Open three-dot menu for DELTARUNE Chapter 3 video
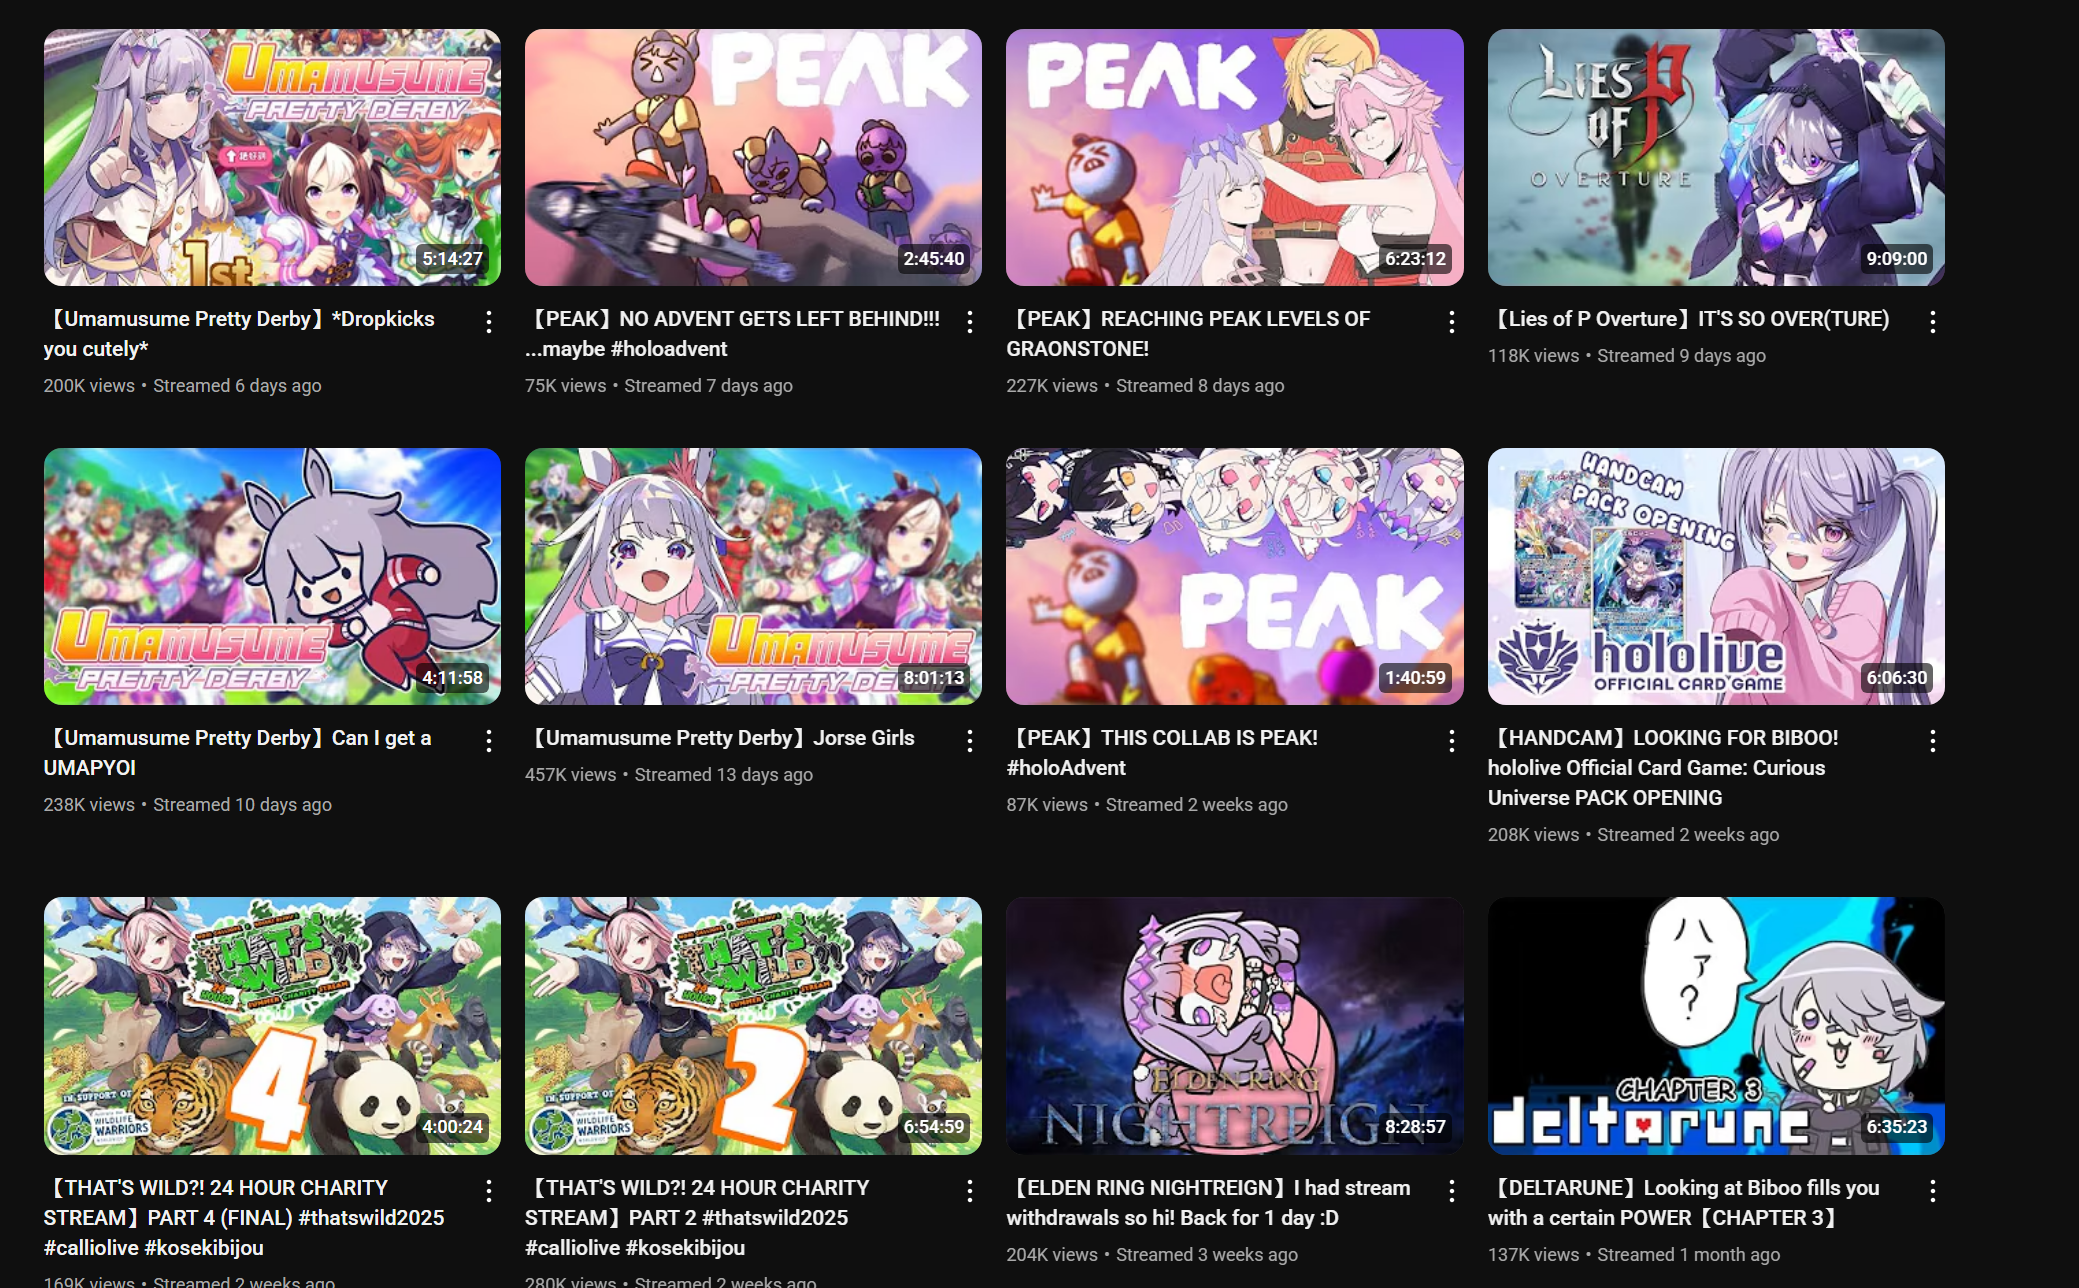This screenshot has width=2079, height=1288. click(x=1932, y=1191)
